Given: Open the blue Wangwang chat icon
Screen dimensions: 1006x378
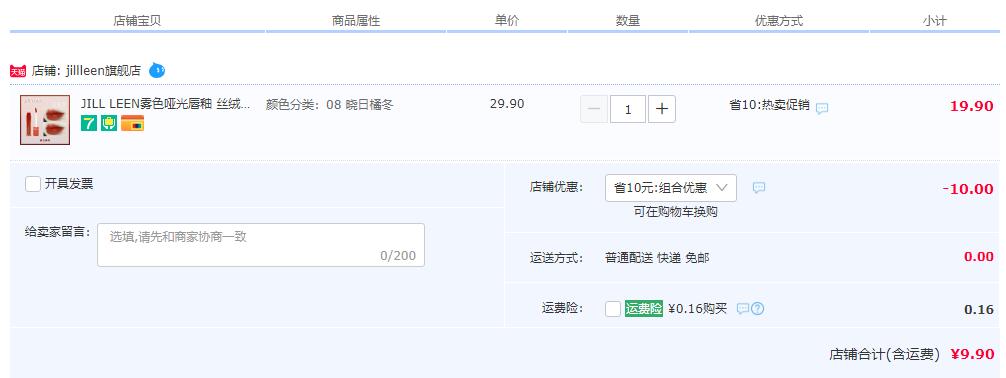Looking at the screenshot, I should tap(157, 71).
